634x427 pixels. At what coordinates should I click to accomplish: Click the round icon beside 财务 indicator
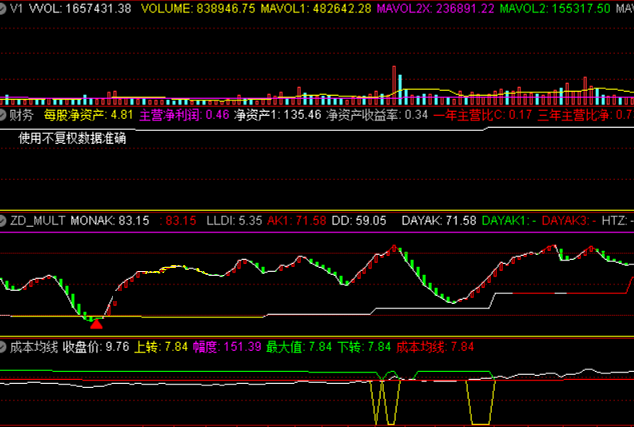(2, 115)
